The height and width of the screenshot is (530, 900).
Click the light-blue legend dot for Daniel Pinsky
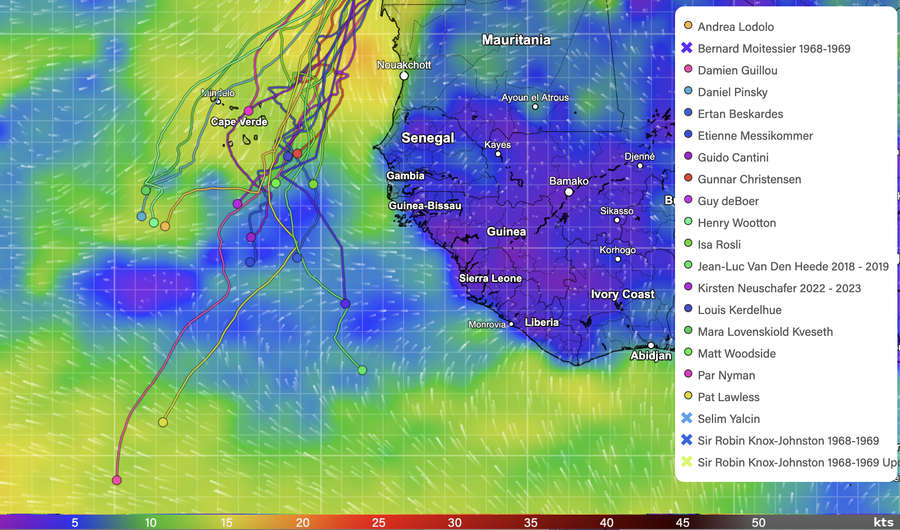(x=688, y=91)
